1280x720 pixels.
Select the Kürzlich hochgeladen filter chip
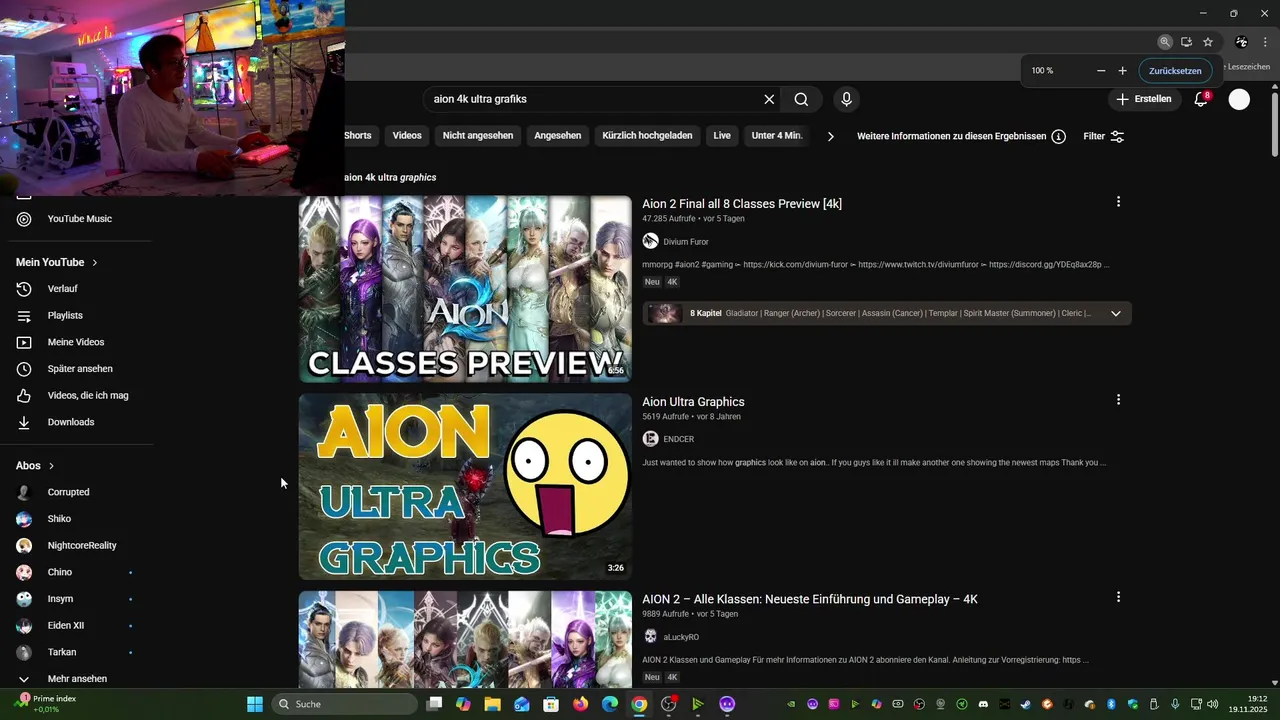[x=647, y=135]
